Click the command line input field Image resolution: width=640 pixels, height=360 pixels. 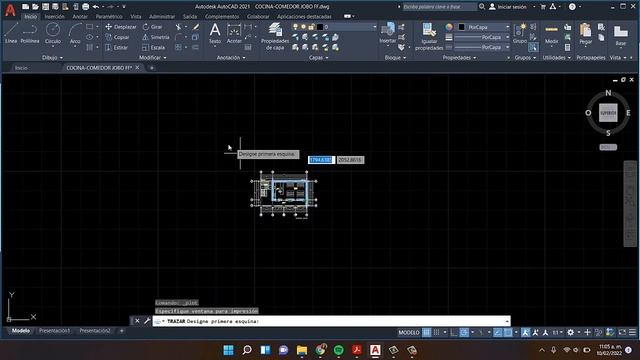[x=331, y=321]
